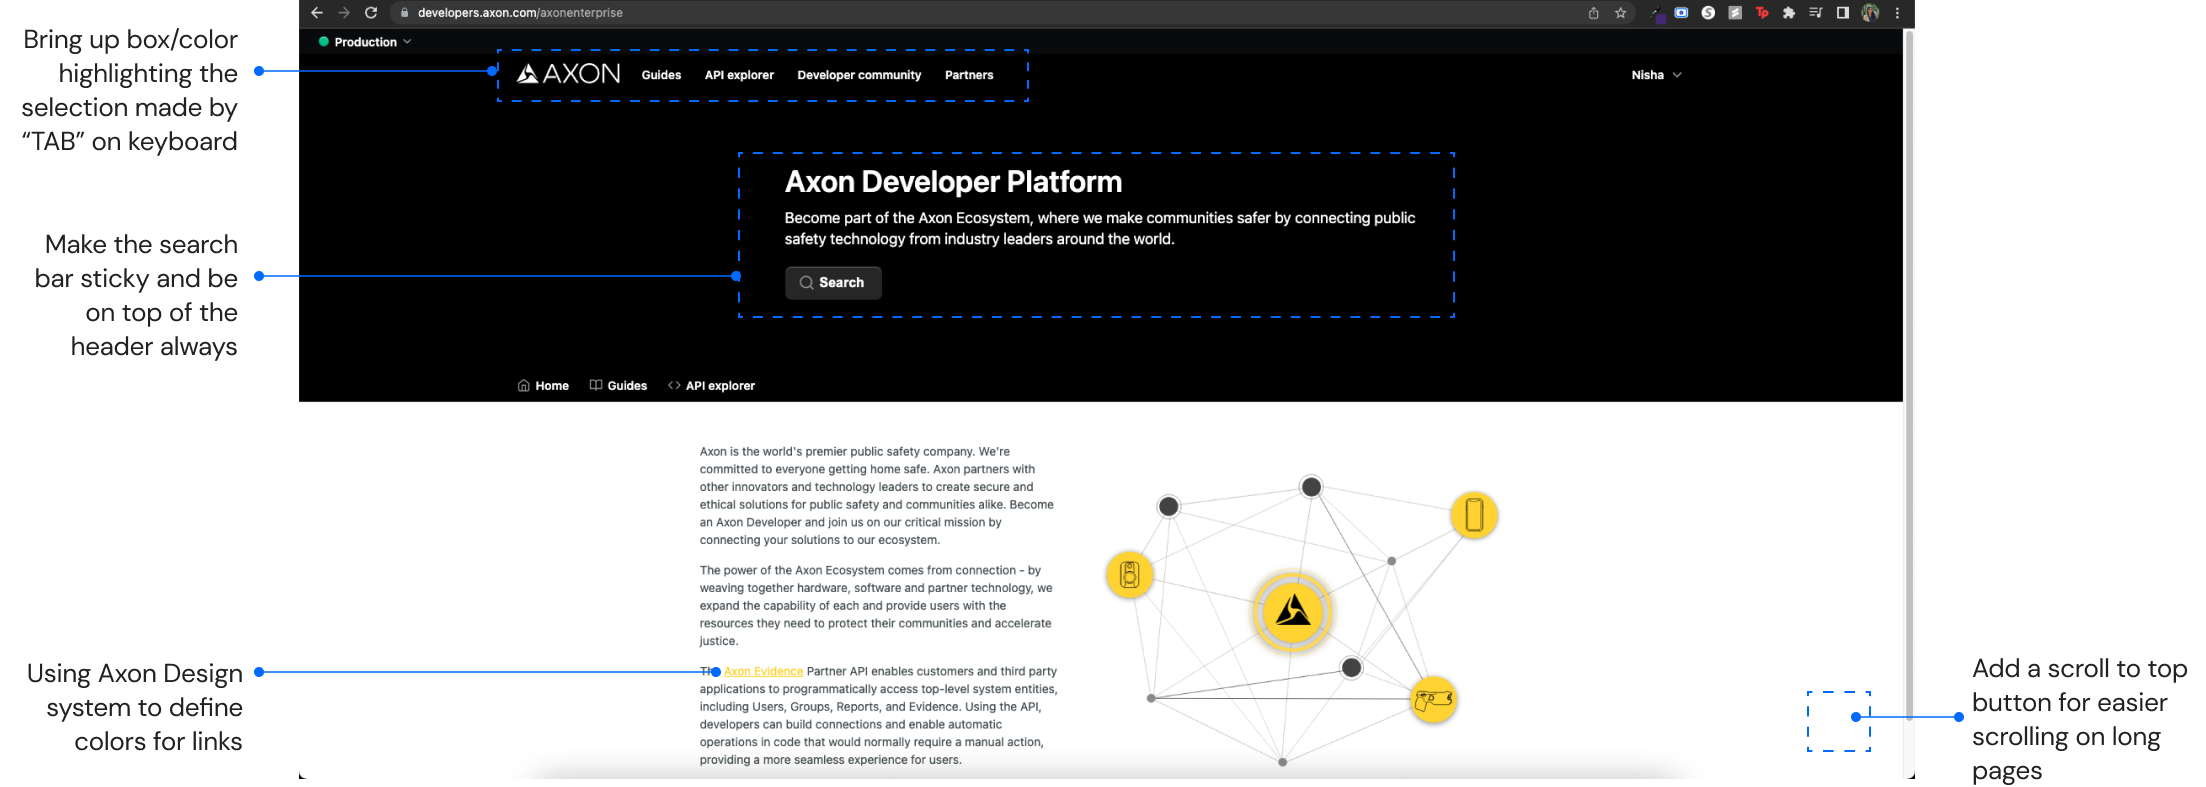Click the share page icon in address bar
Viewport: 2206px width, 787px height.
[x=1593, y=13]
